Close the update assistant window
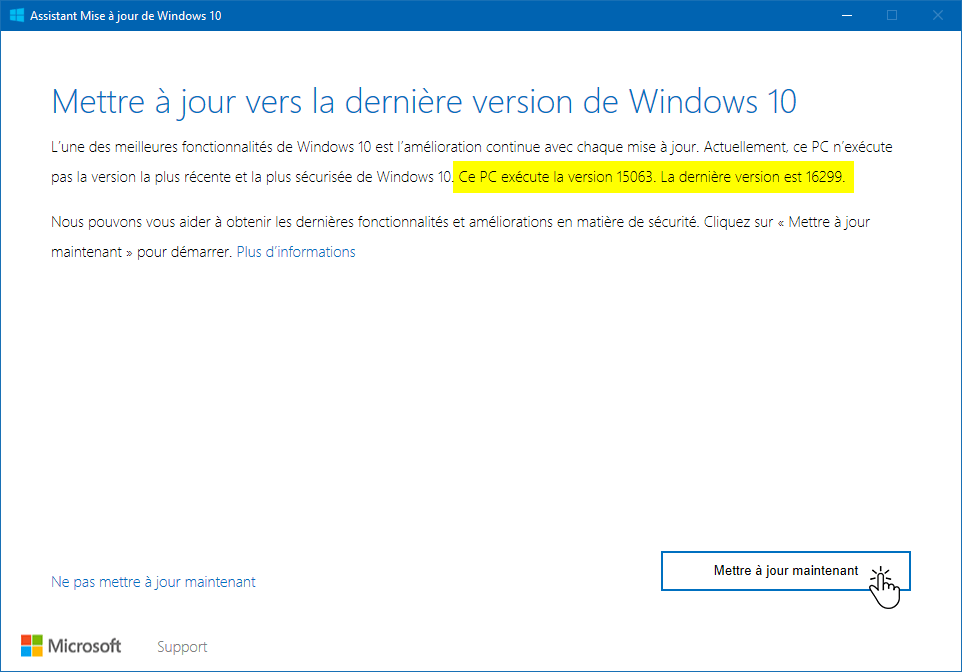962x672 pixels. point(937,15)
